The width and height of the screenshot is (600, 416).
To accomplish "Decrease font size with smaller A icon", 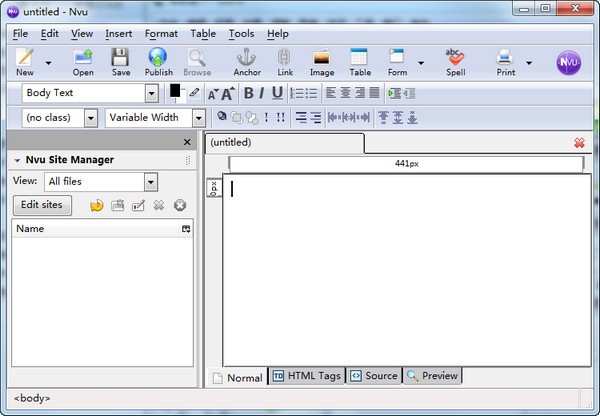I will point(212,94).
